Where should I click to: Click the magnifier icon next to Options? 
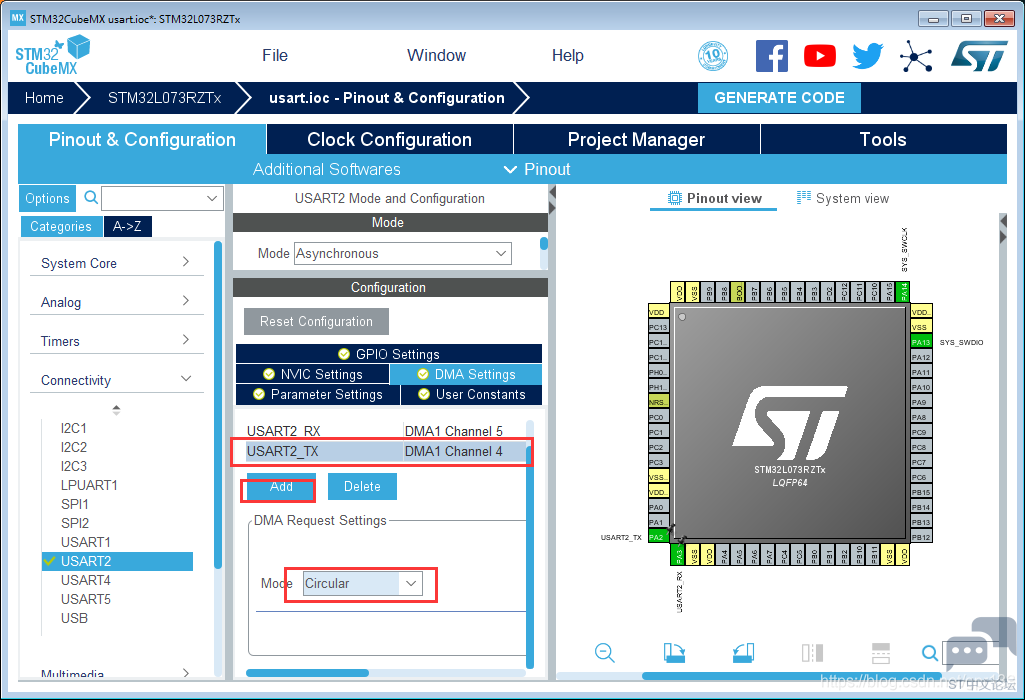coord(91,197)
